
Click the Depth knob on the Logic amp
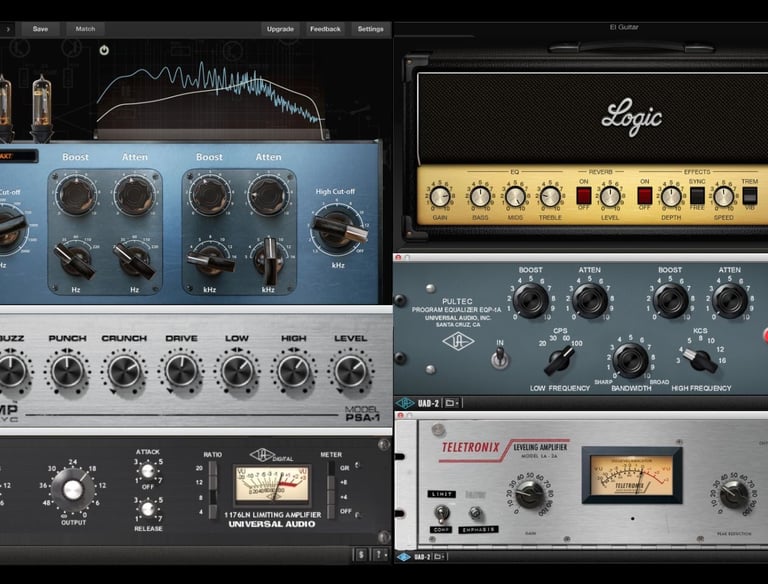671,197
